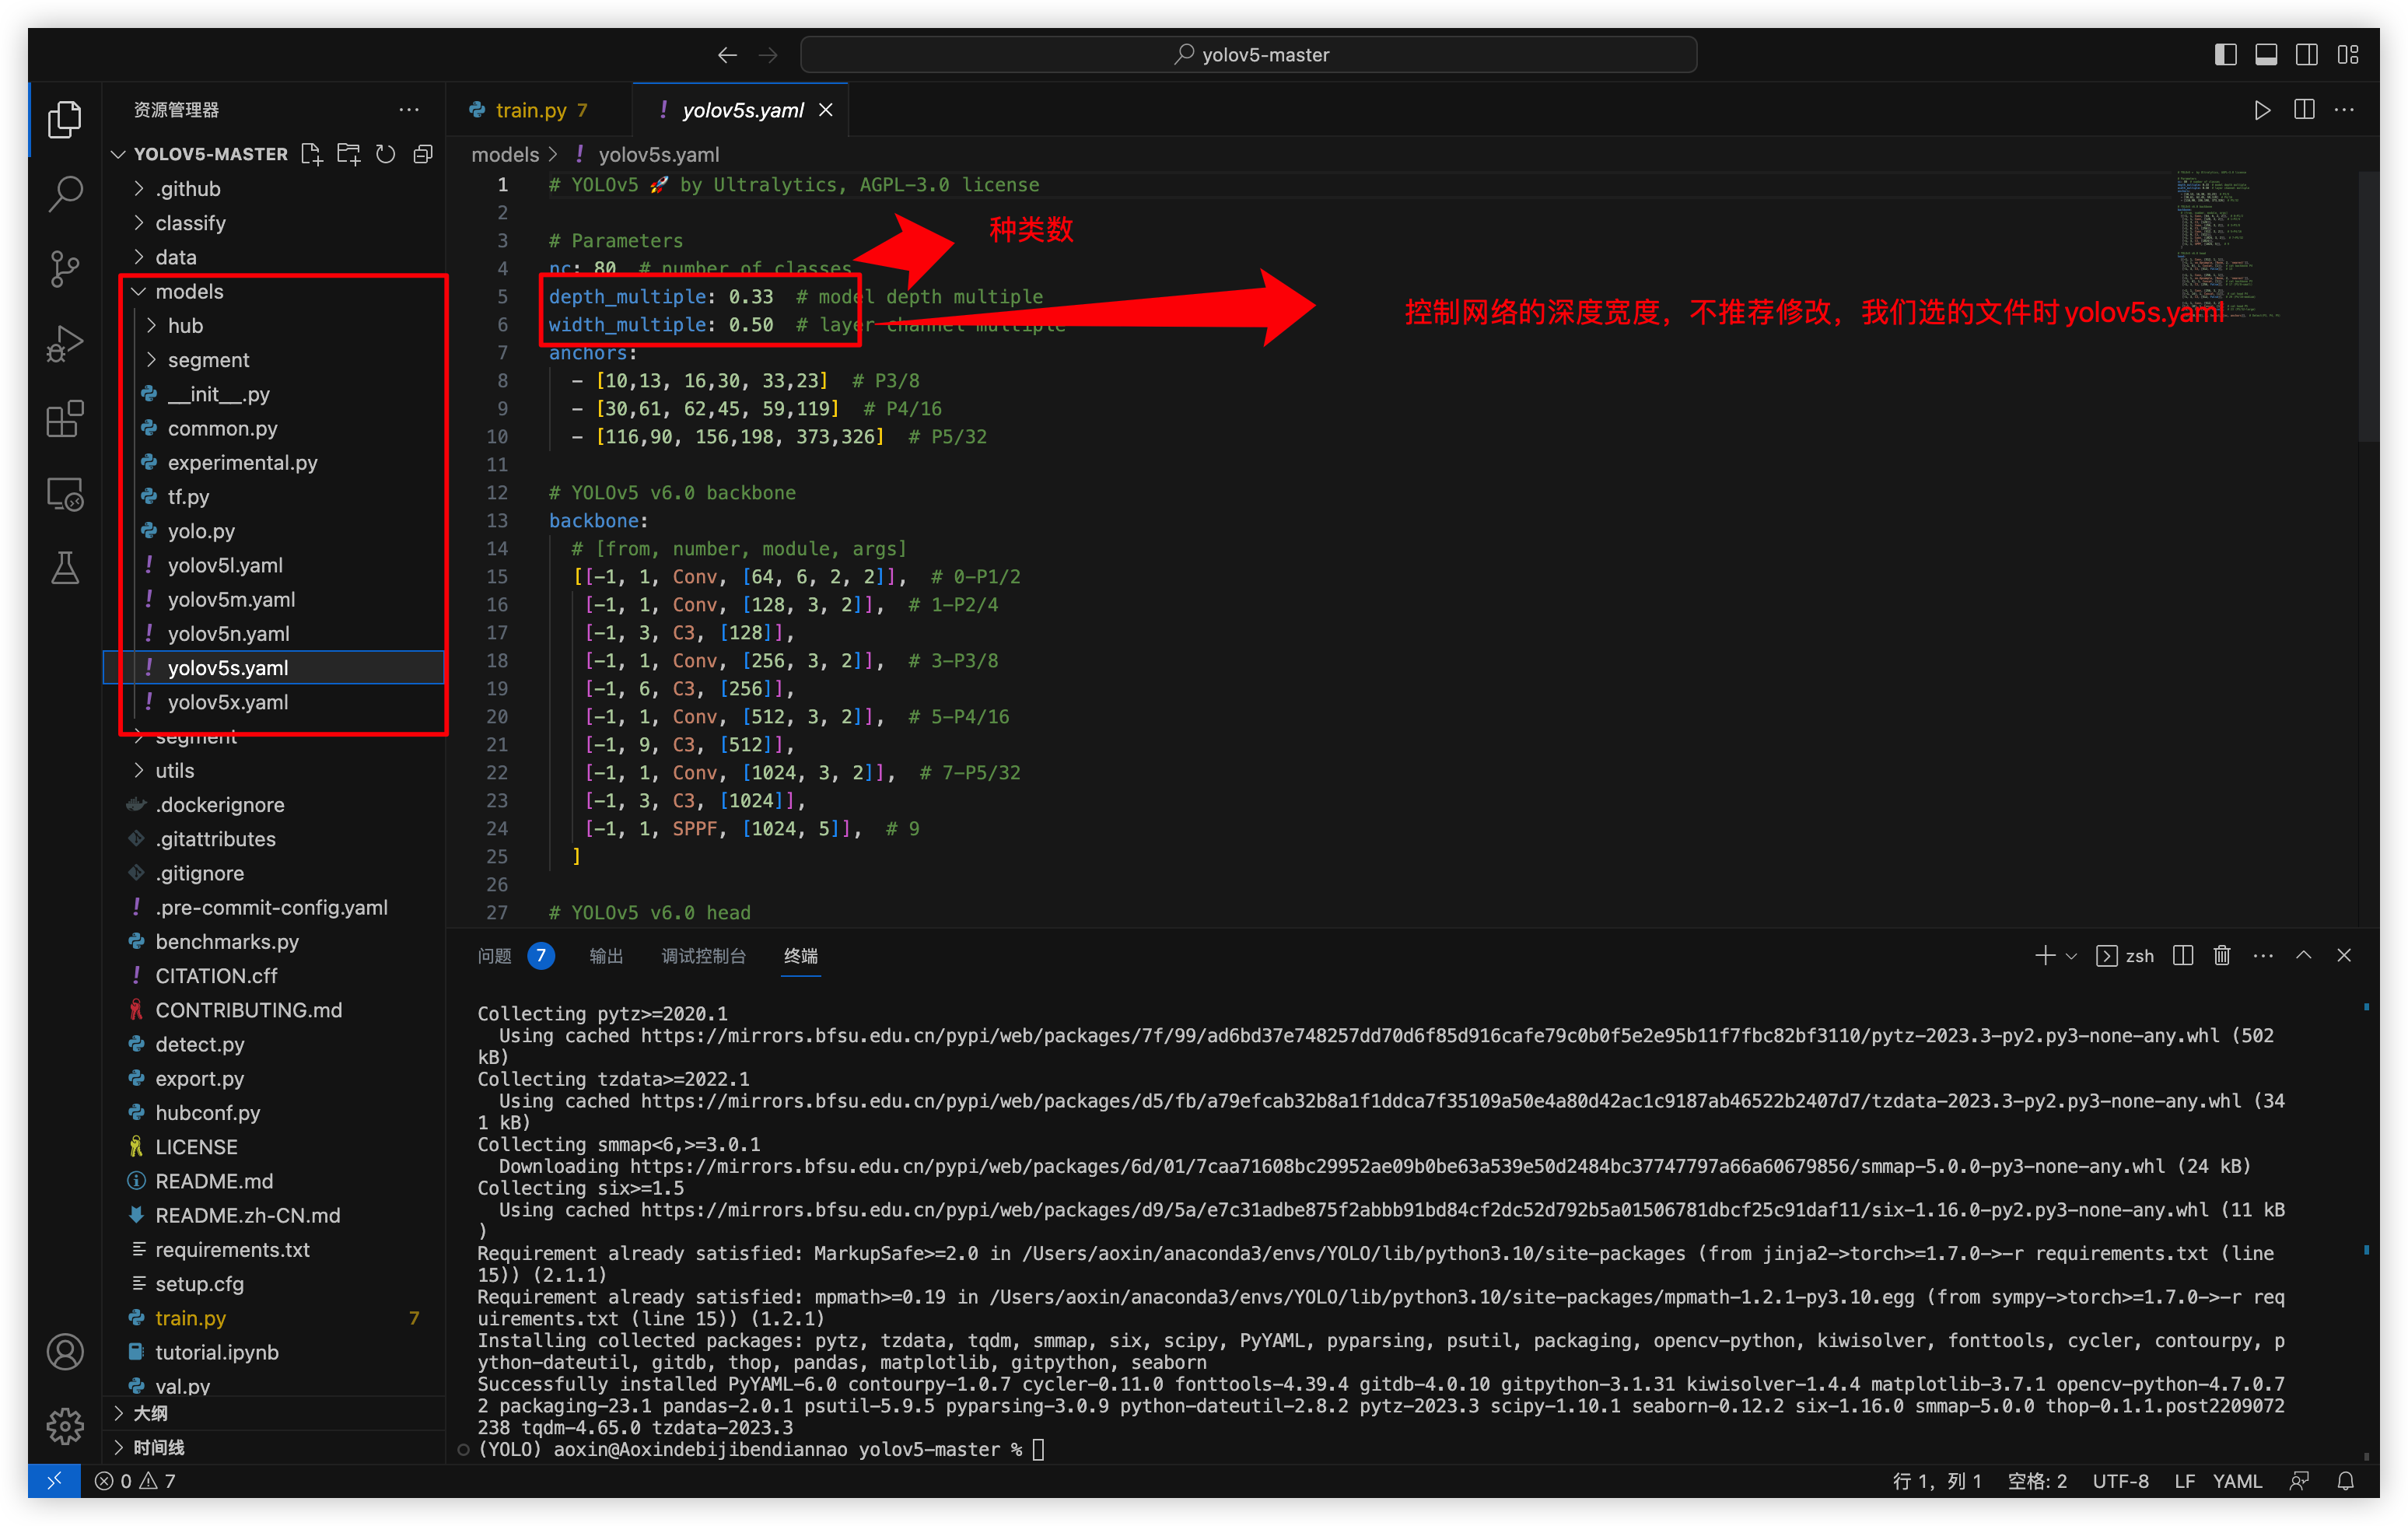Expand the hub subfolder
The width and height of the screenshot is (2408, 1526).
(274, 326)
